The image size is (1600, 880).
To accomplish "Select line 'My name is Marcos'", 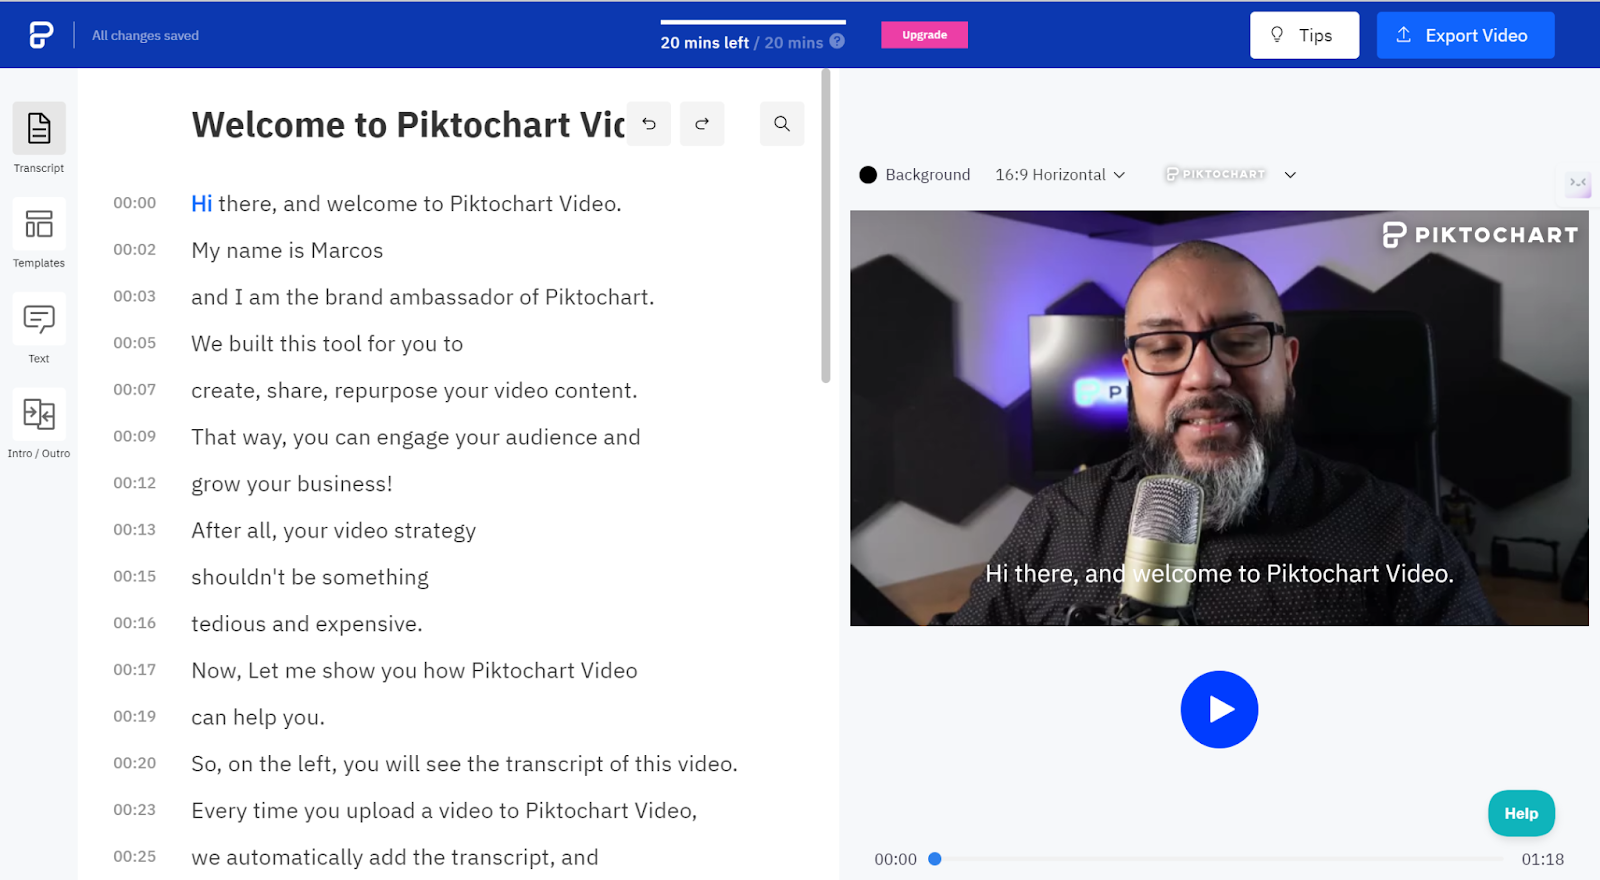I will click(x=287, y=251).
